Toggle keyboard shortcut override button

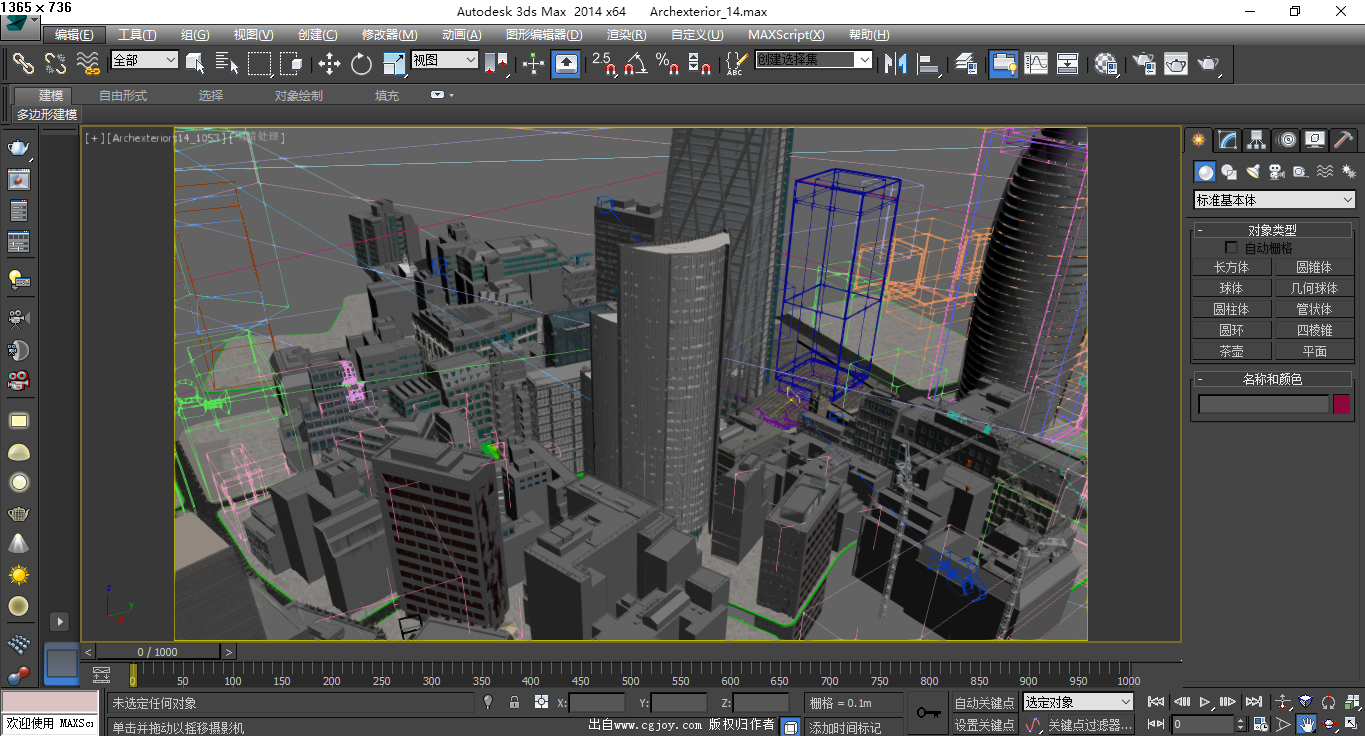coord(566,64)
